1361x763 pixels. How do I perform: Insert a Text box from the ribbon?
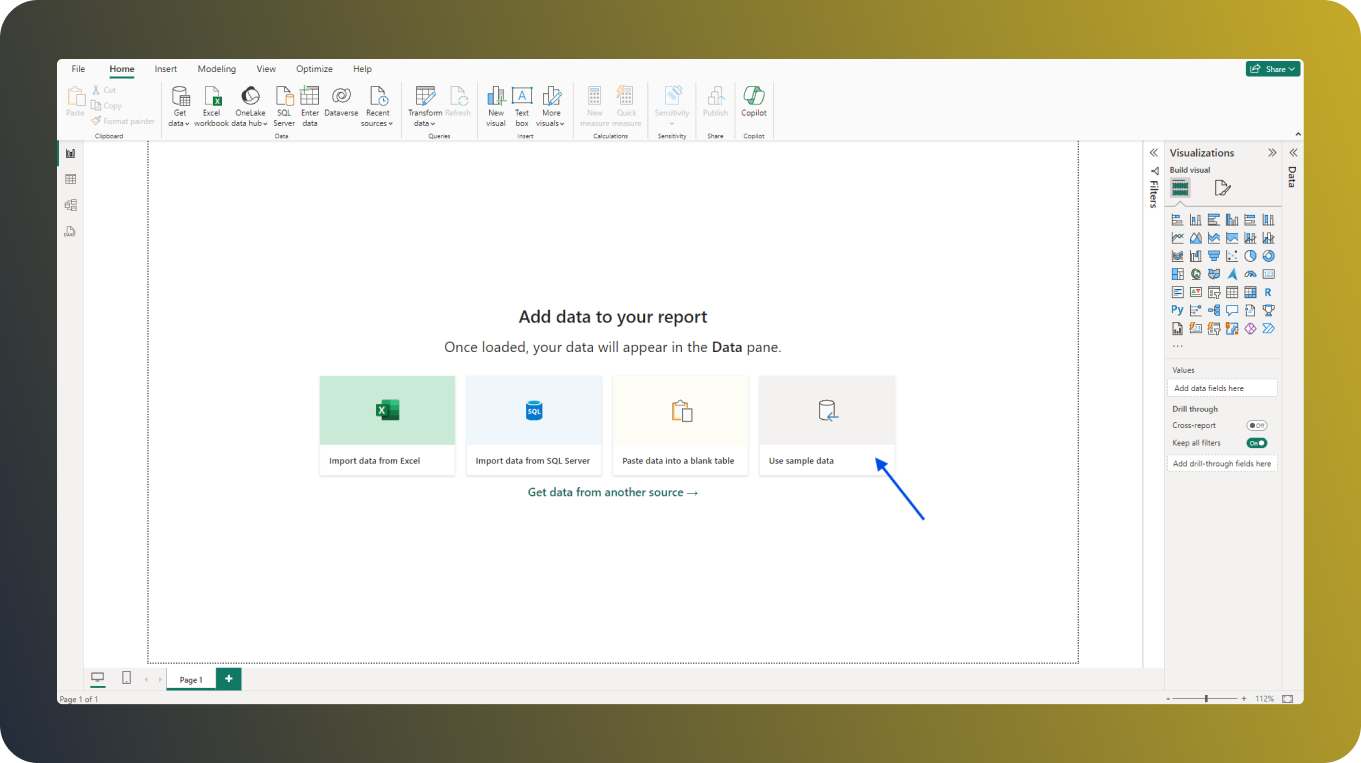click(x=521, y=105)
